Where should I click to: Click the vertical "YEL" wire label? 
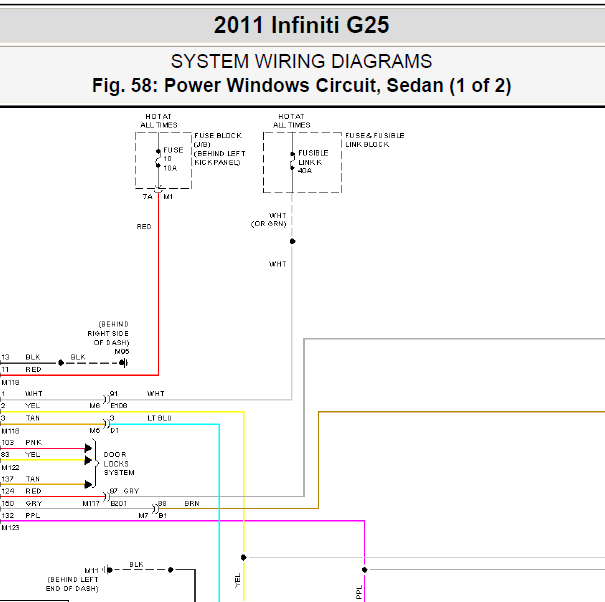click(237, 581)
